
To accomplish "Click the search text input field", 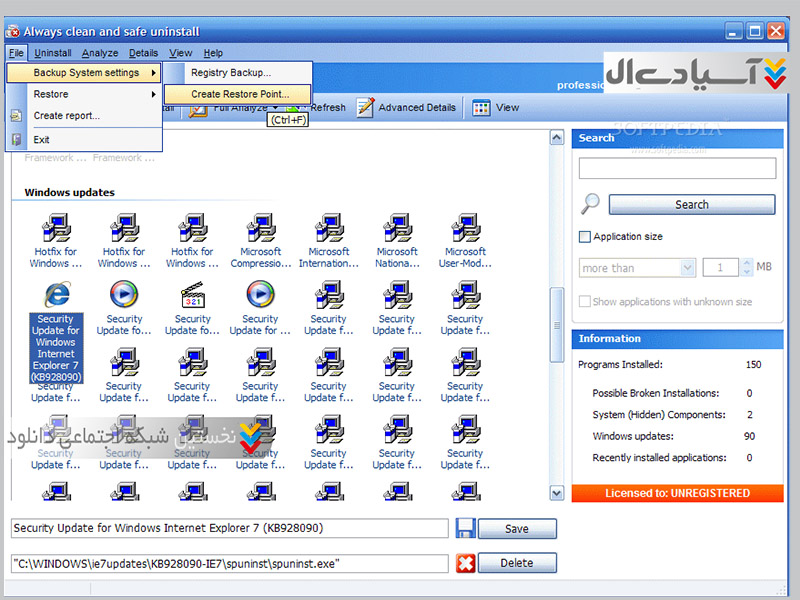I will [x=677, y=168].
